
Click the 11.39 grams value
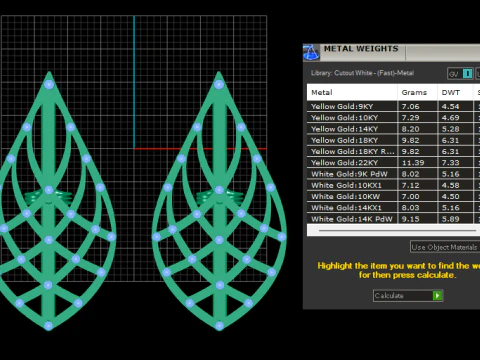point(413,163)
